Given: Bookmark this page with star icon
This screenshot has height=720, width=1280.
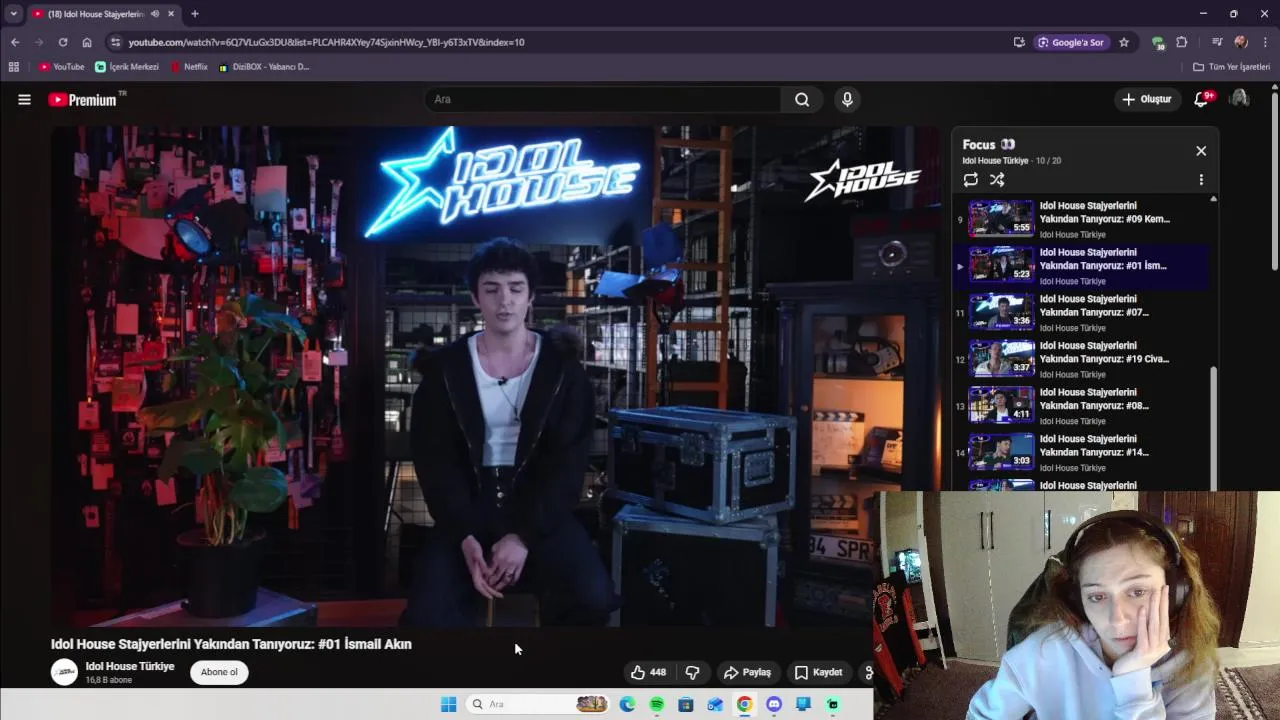Looking at the screenshot, I should (1124, 42).
